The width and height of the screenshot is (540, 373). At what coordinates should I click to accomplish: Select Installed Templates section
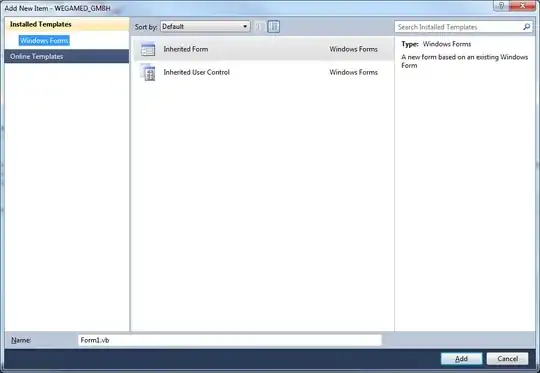[x=67, y=24]
